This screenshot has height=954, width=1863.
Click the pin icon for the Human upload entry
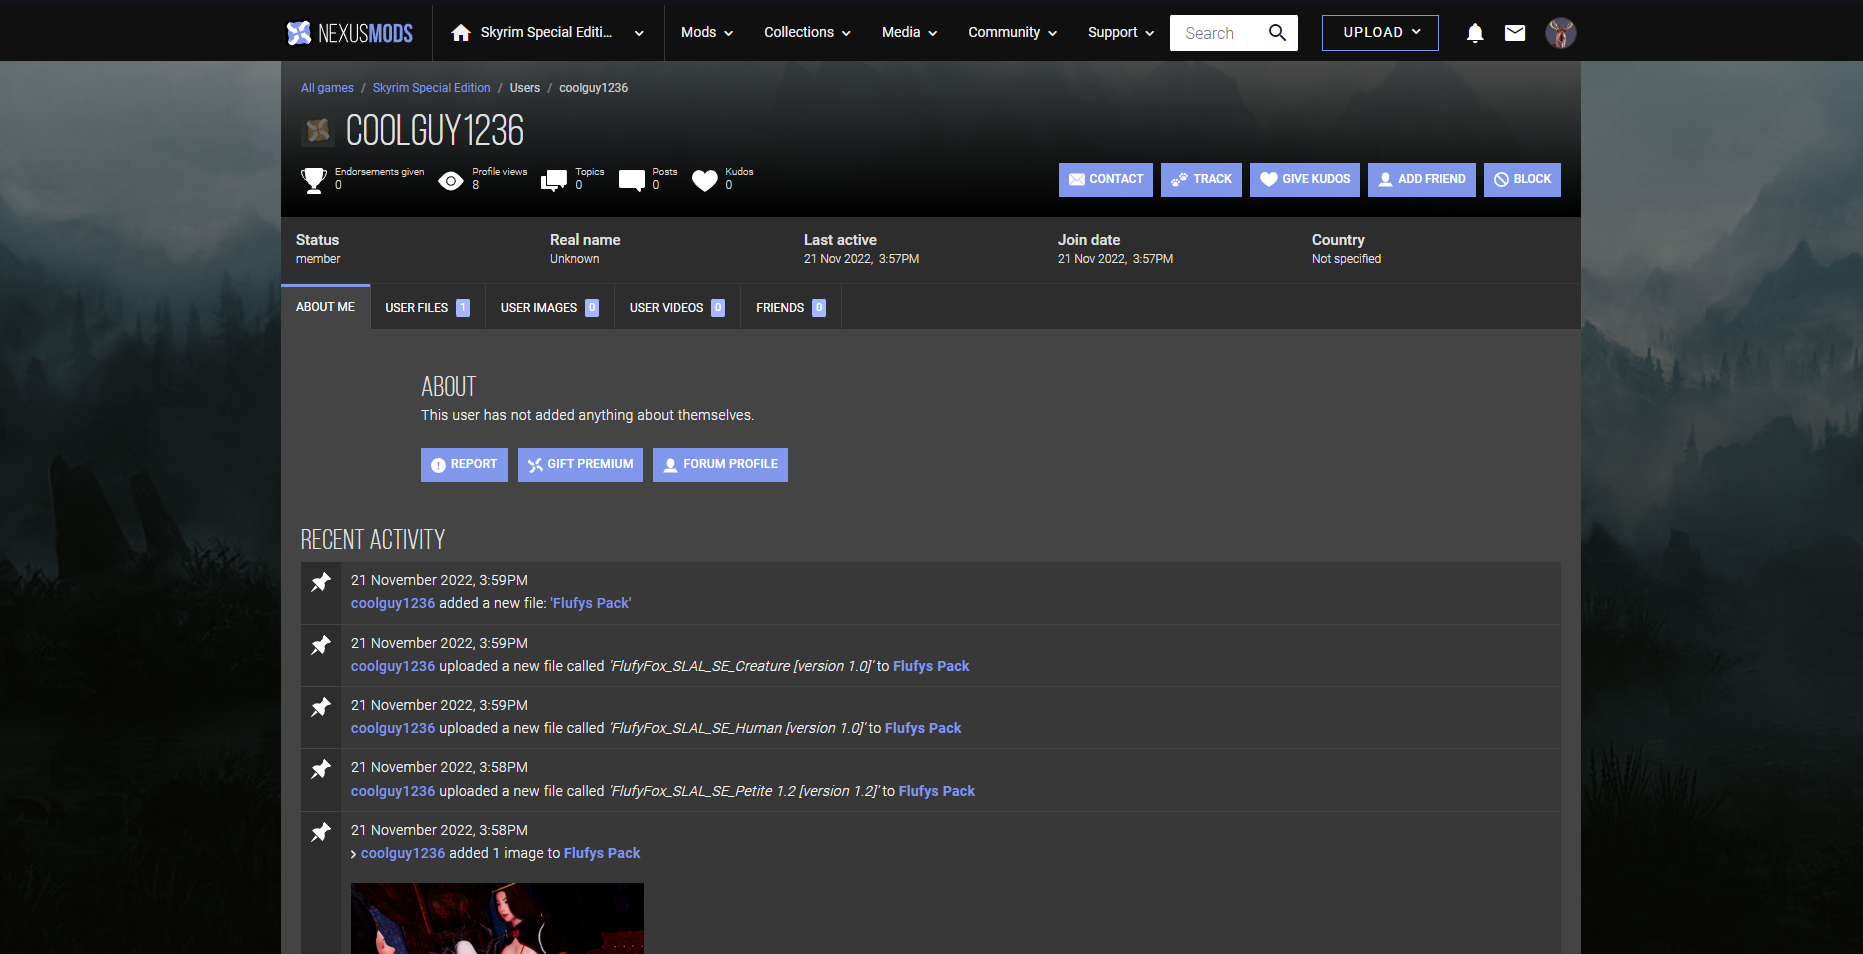321,707
